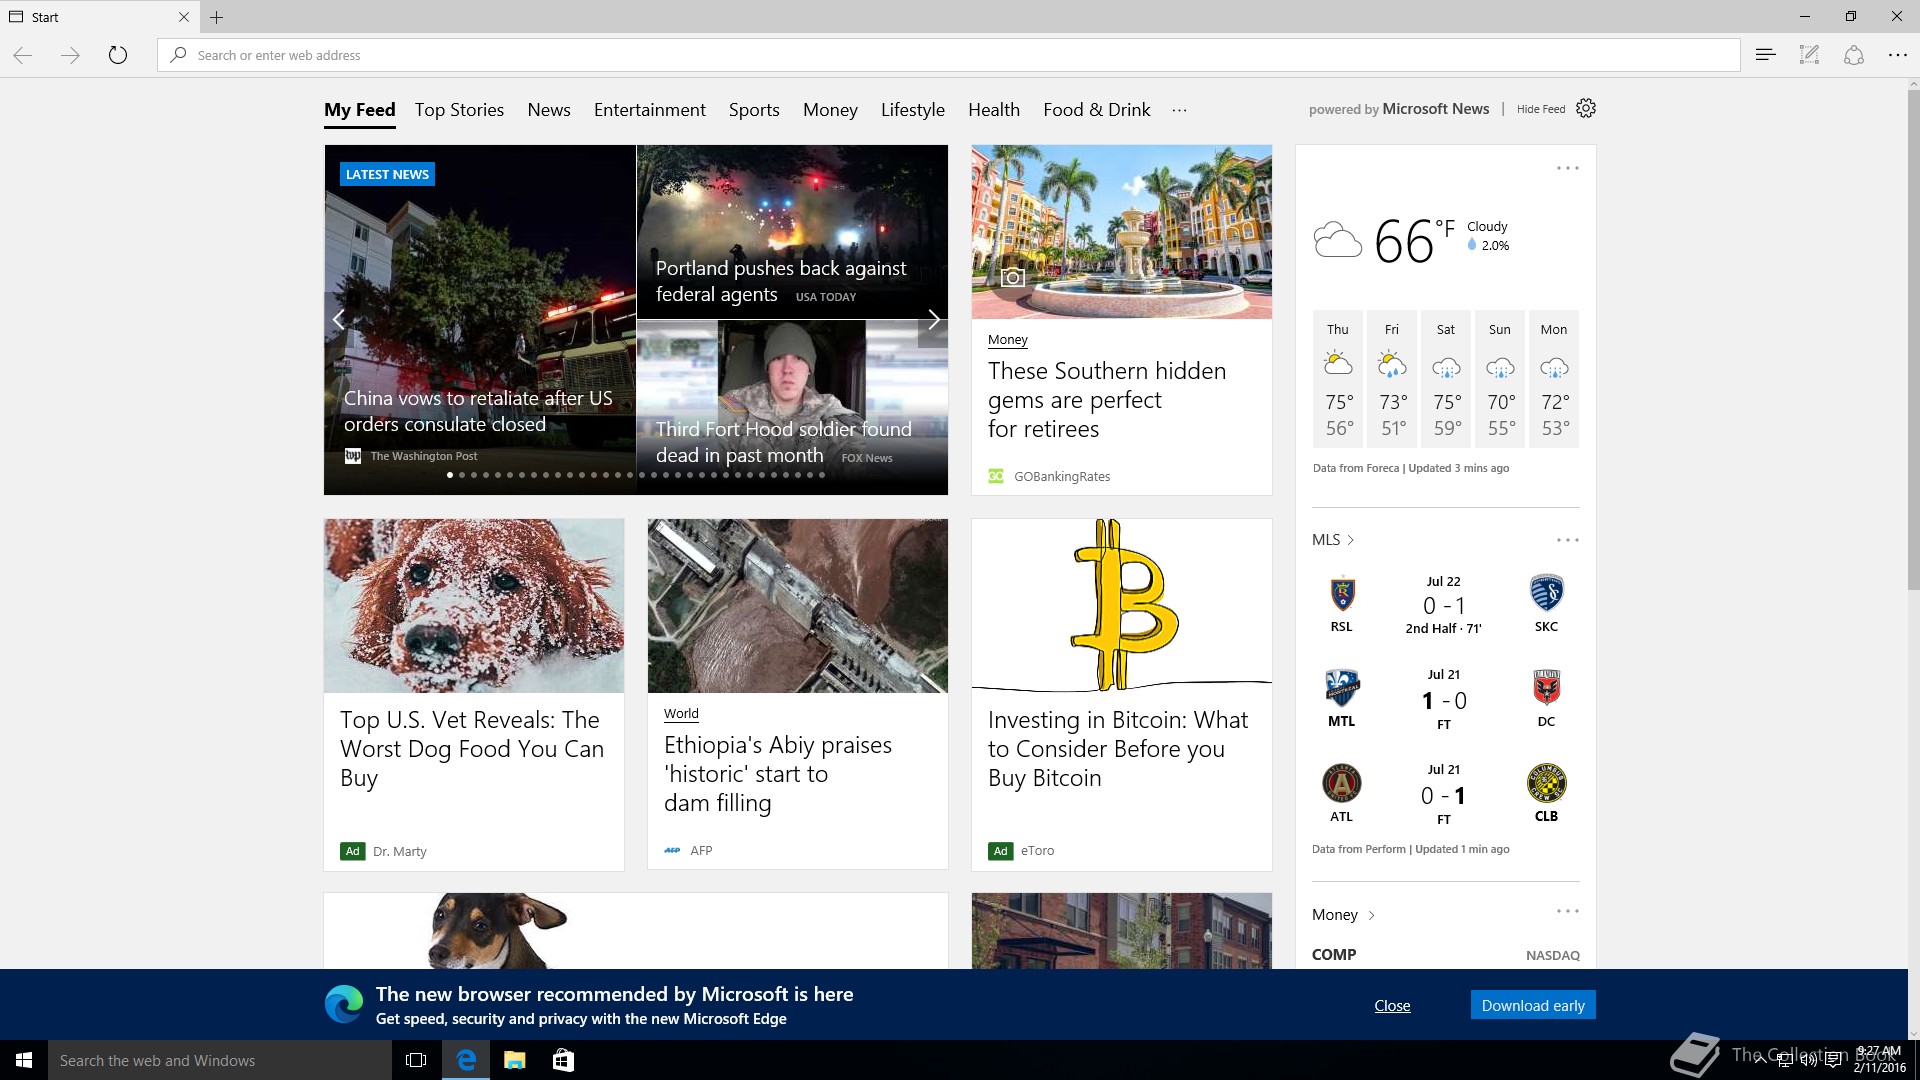
Task: Select the My Feed tab
Action: 360,110
